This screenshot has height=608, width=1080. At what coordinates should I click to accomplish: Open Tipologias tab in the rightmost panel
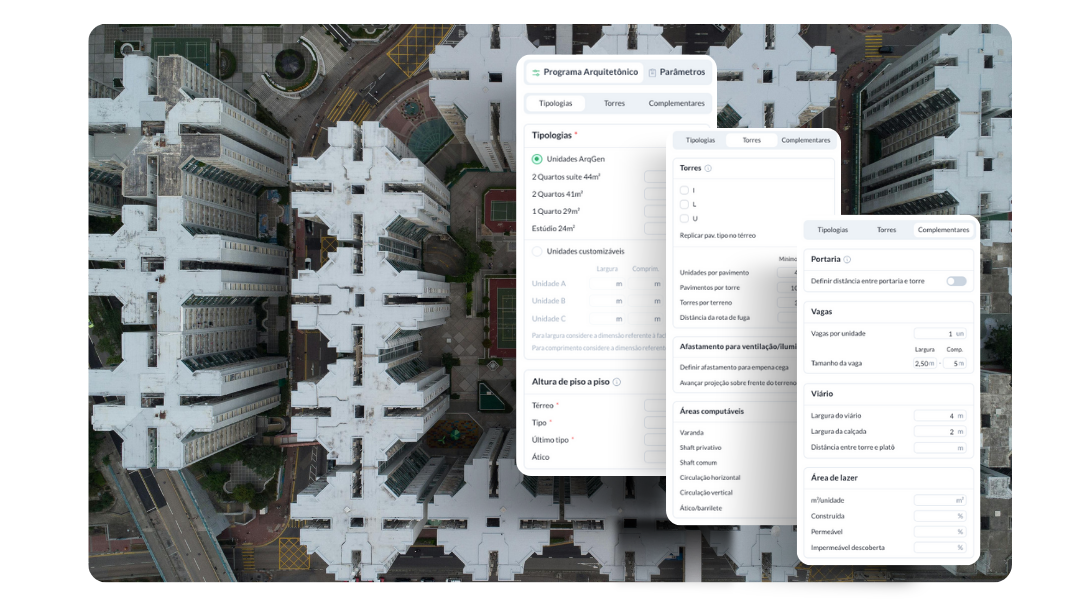point(832,230)
